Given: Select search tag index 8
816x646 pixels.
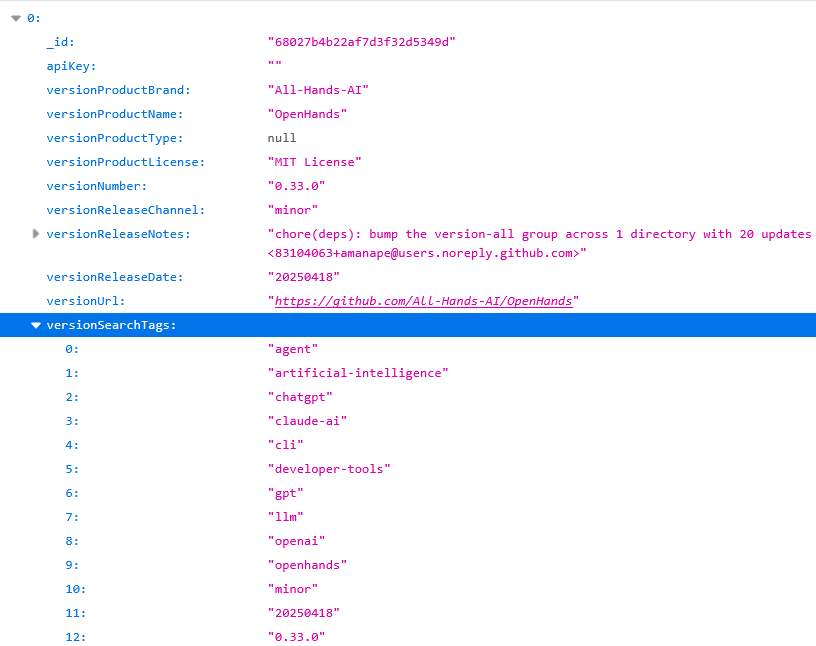Looking at the screenshot, I should click(72, 541).
